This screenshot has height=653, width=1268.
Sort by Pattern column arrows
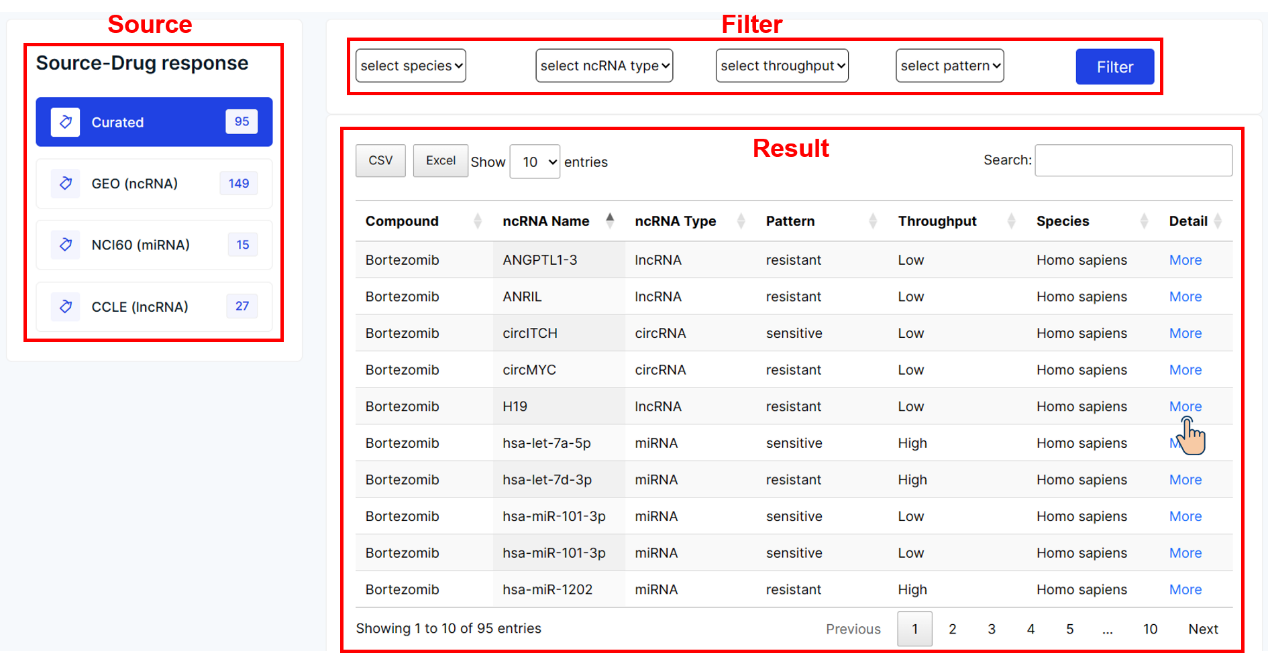click(x=873, y=221)
